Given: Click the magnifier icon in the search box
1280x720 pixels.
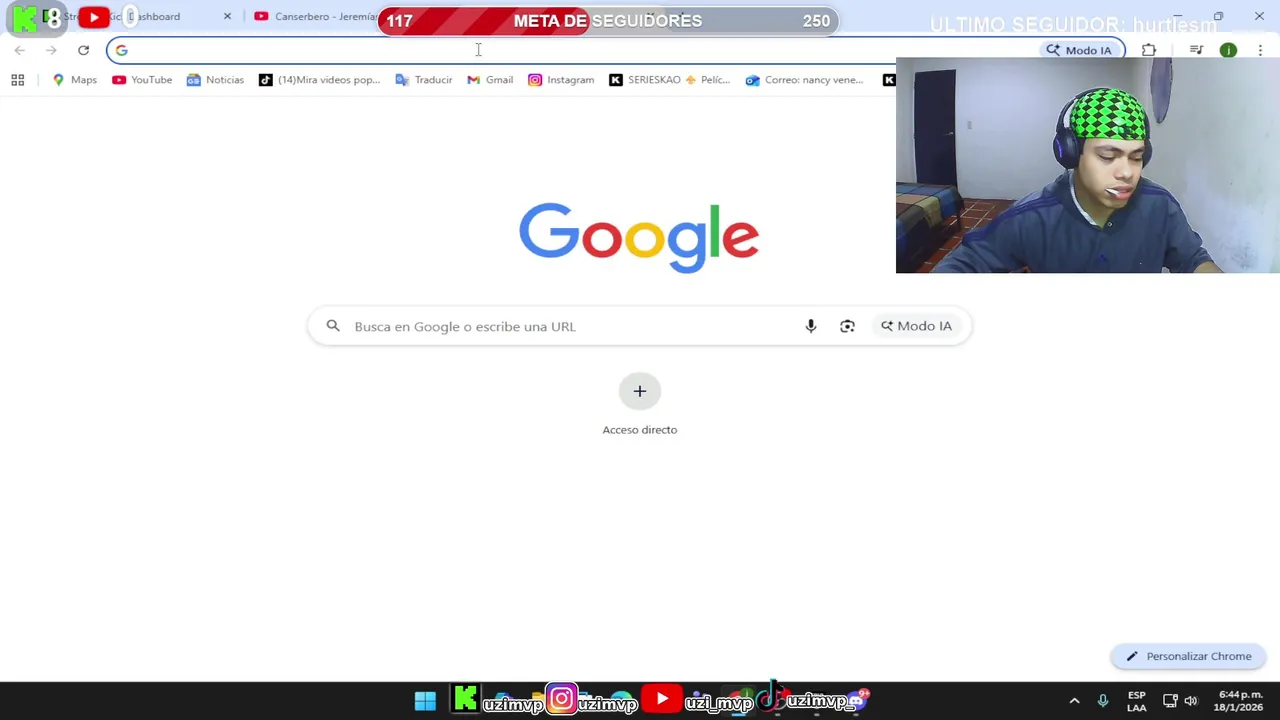Looking at the screenshot, I should click(333, 326).
